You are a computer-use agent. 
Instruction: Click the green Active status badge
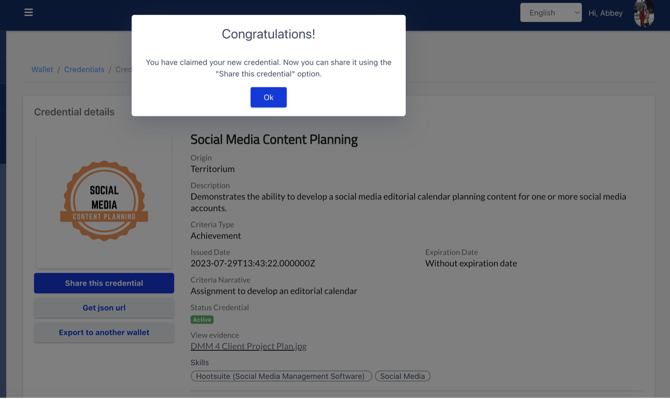point(202,320)
